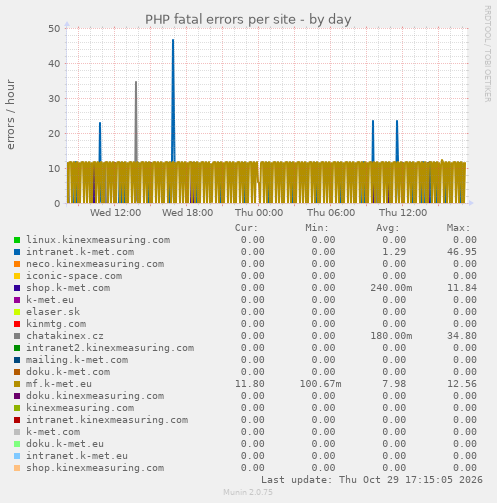Click the 11.80 current value
Screen dimensions: 497x503
pyautogui.click(x=250, y=384)
